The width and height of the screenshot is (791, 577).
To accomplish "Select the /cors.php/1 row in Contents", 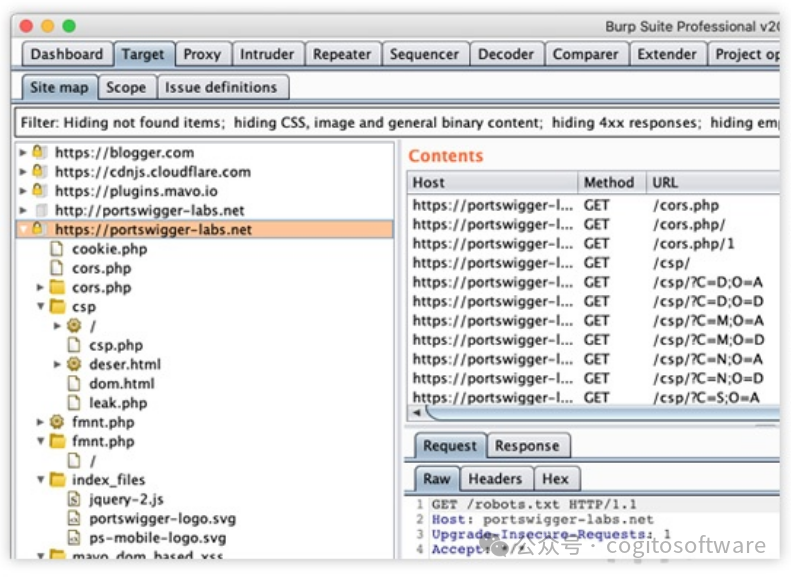I will tap(593, 244).
